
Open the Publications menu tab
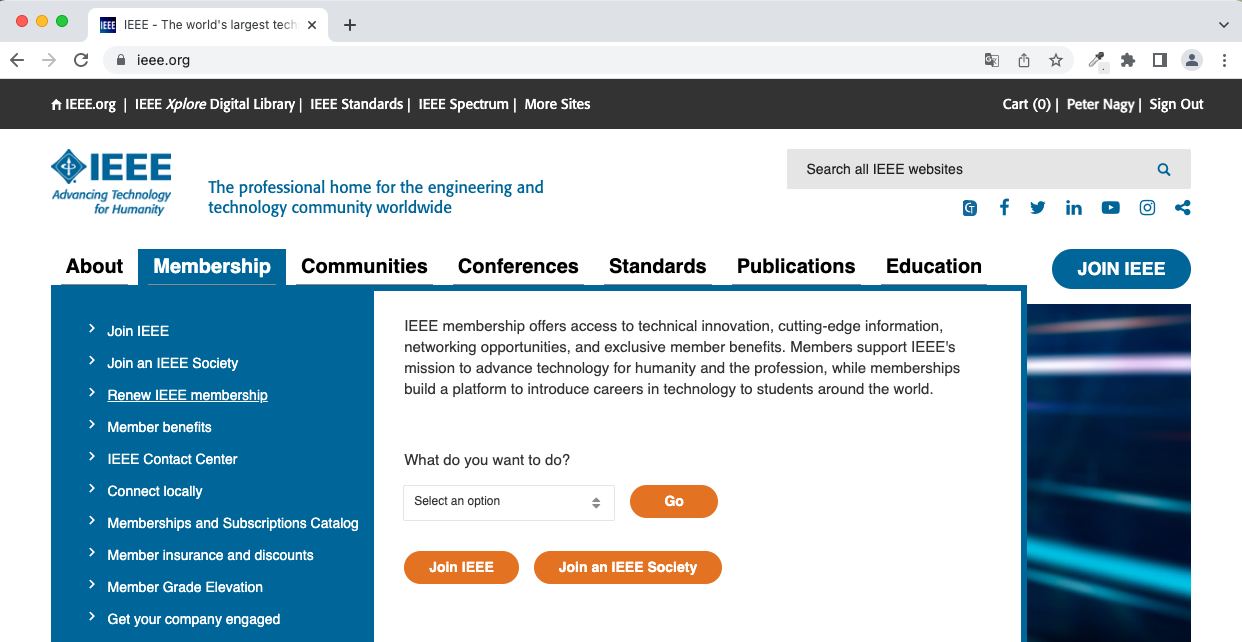click(x=796, y=266)
